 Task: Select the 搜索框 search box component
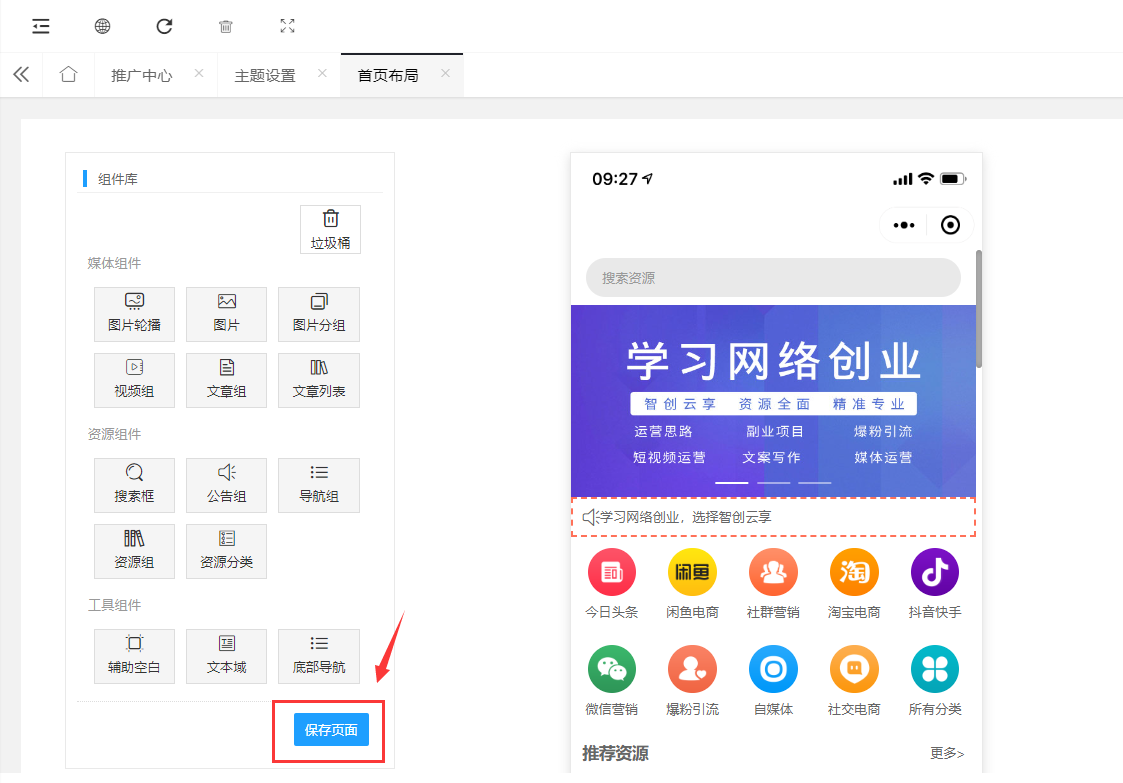point(135,485)
